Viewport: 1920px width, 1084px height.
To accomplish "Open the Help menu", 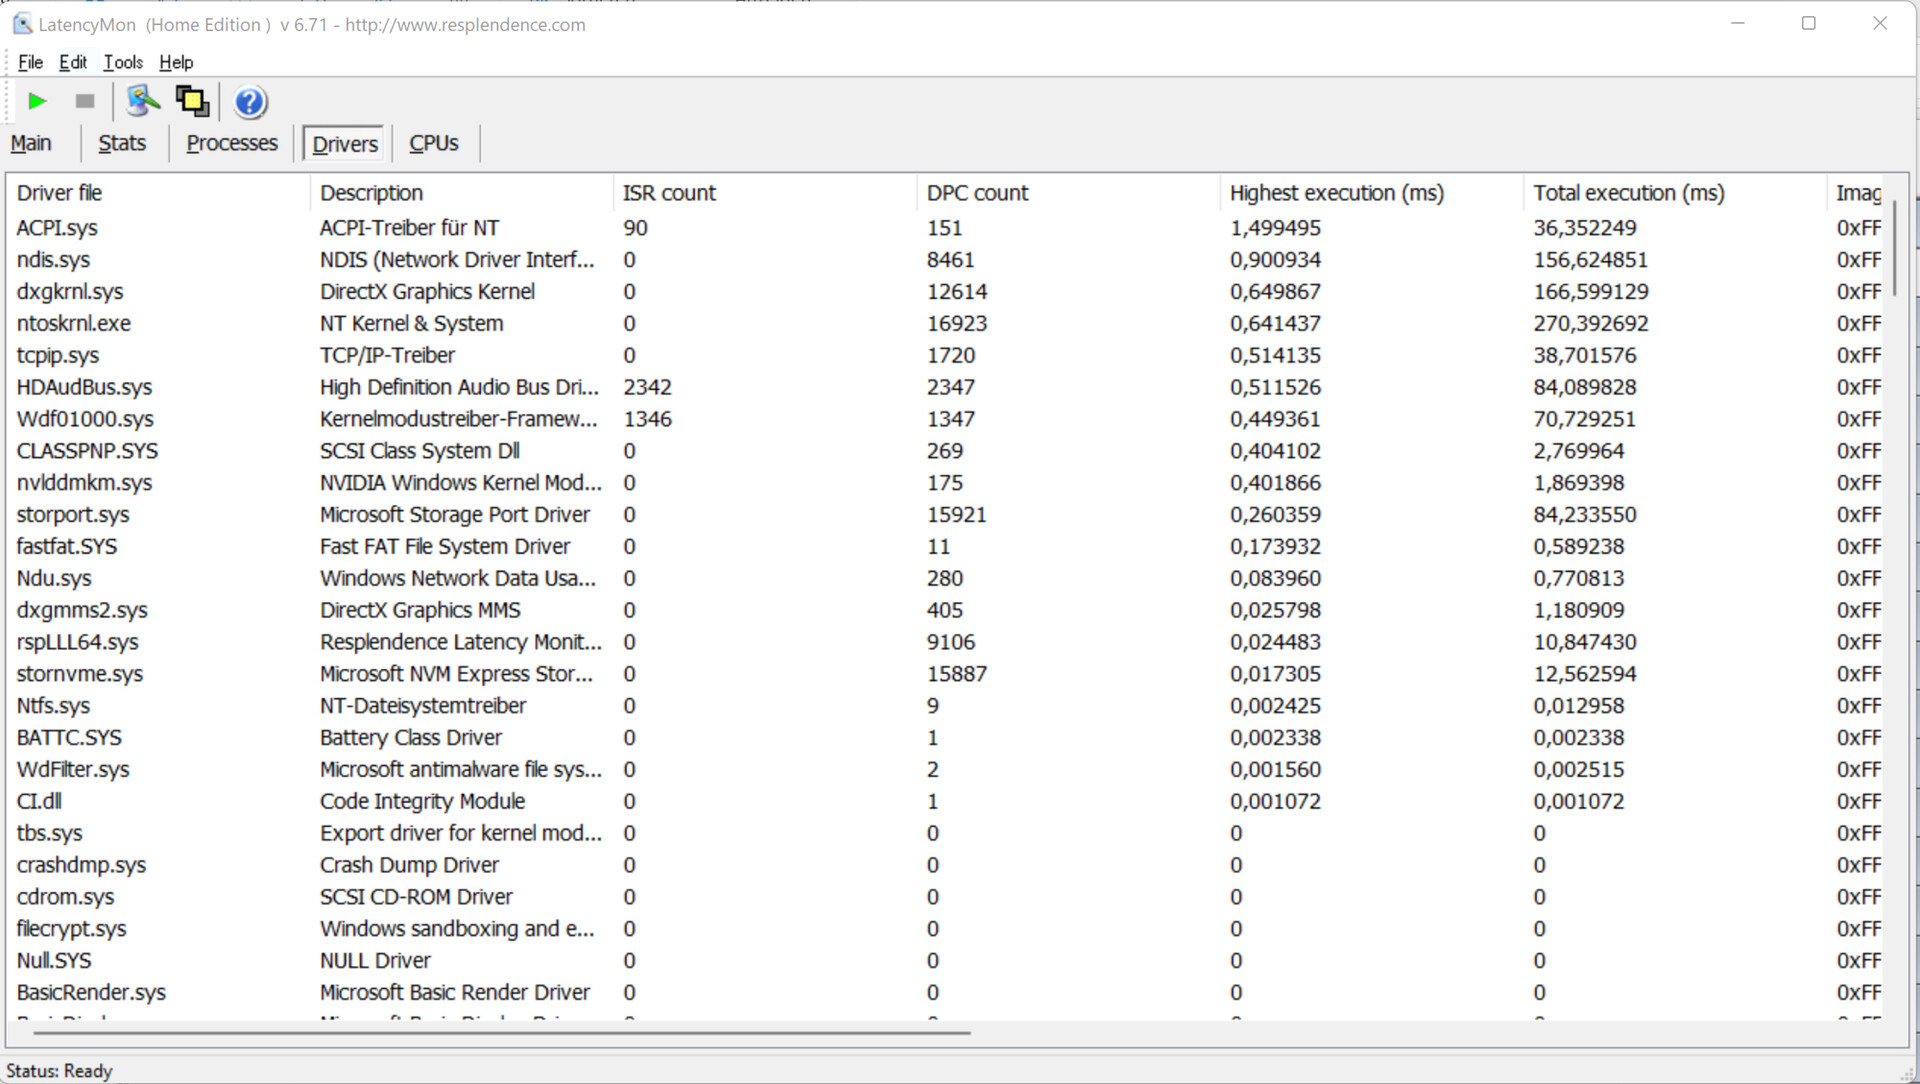I will click(176, 62).
